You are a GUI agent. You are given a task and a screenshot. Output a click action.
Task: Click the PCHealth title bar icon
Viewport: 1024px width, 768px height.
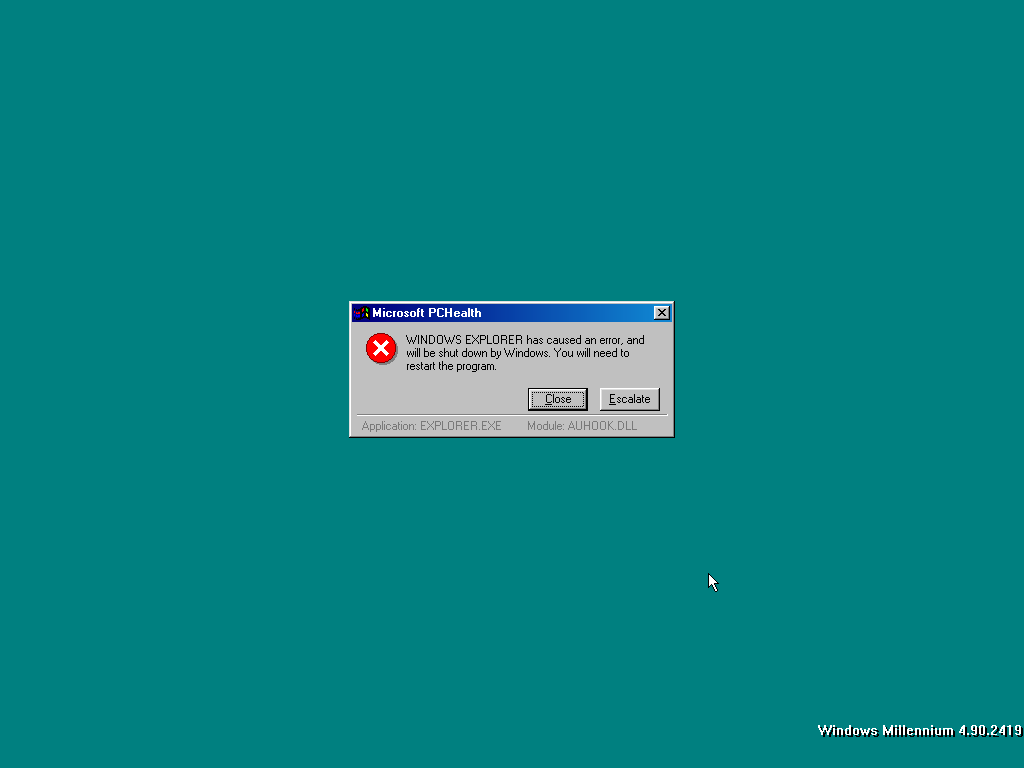[x=361, y=313]
